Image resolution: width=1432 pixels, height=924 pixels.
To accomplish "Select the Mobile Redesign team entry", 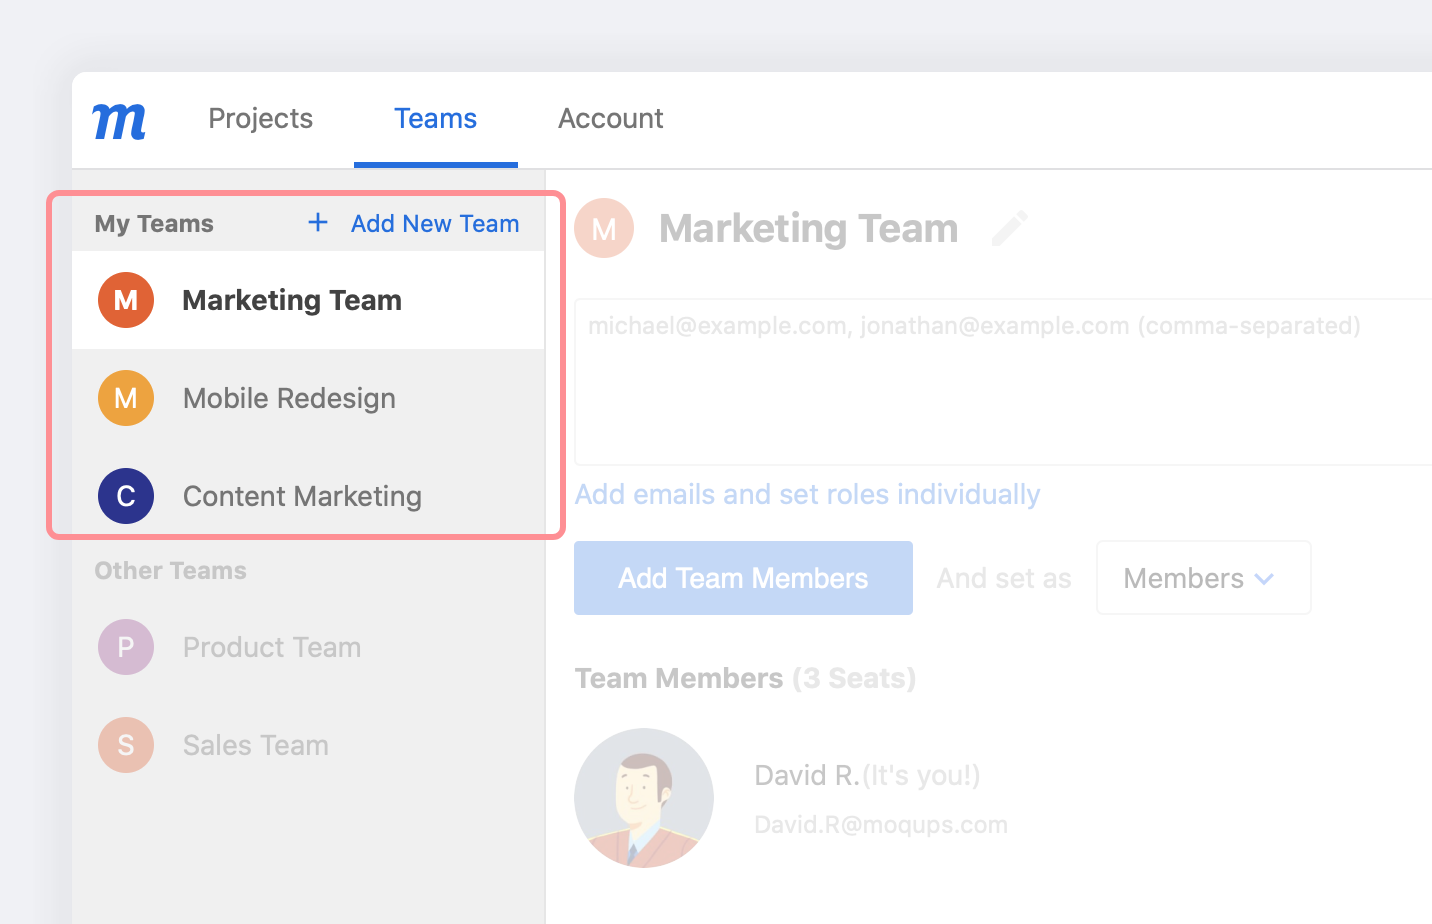I will [x=288, y=397].
